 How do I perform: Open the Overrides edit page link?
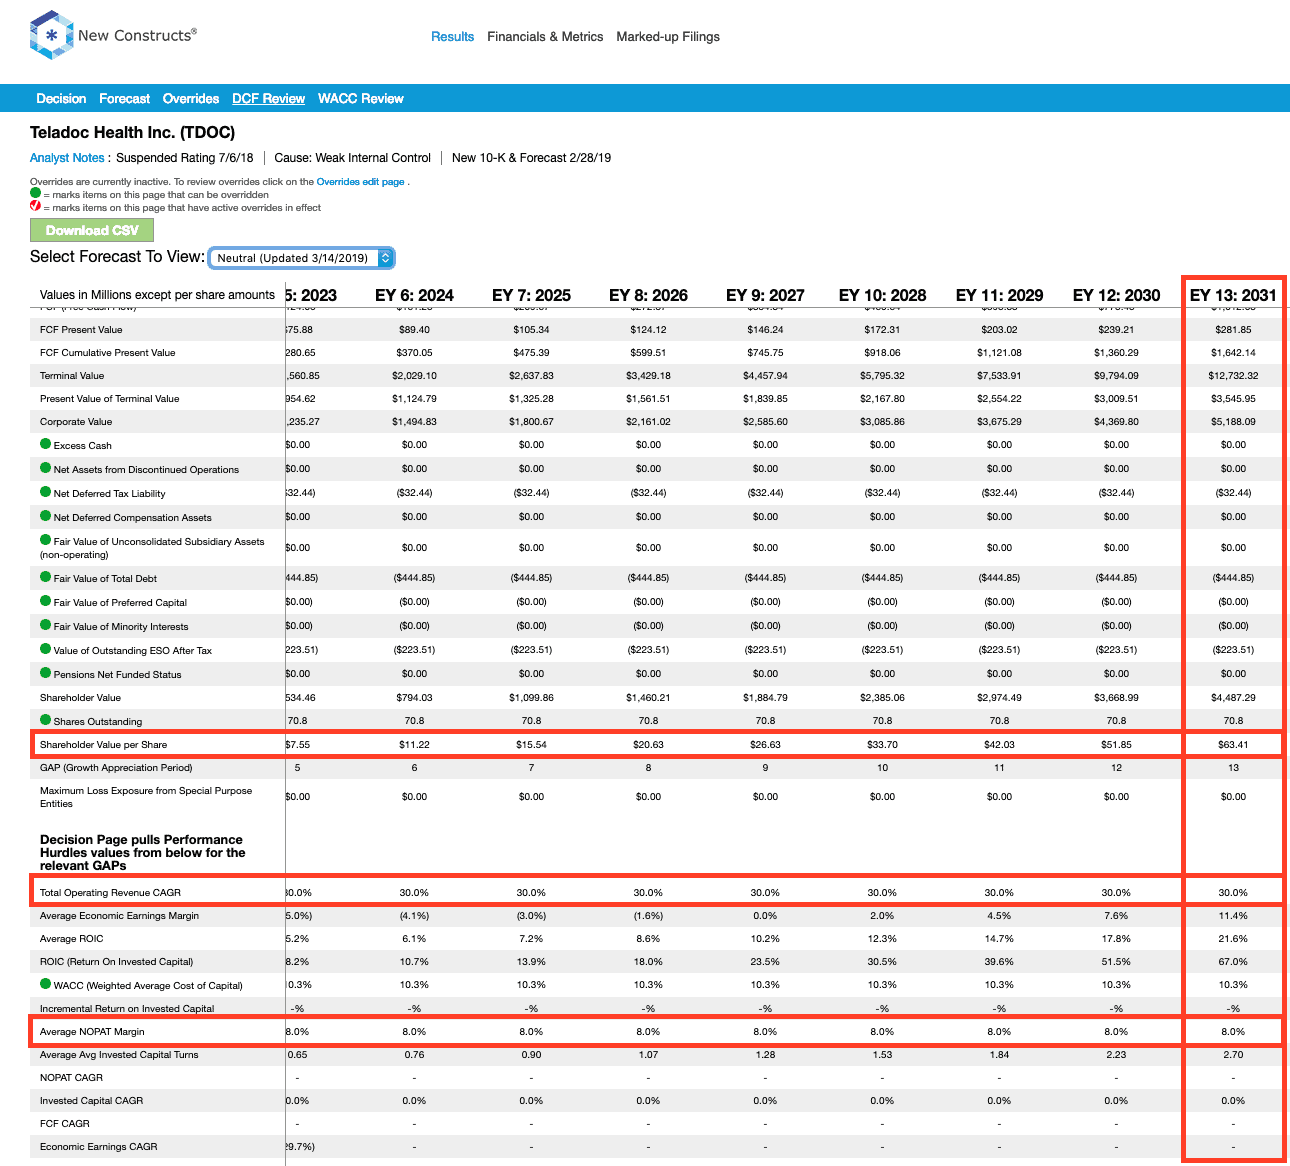click(361, 182)
